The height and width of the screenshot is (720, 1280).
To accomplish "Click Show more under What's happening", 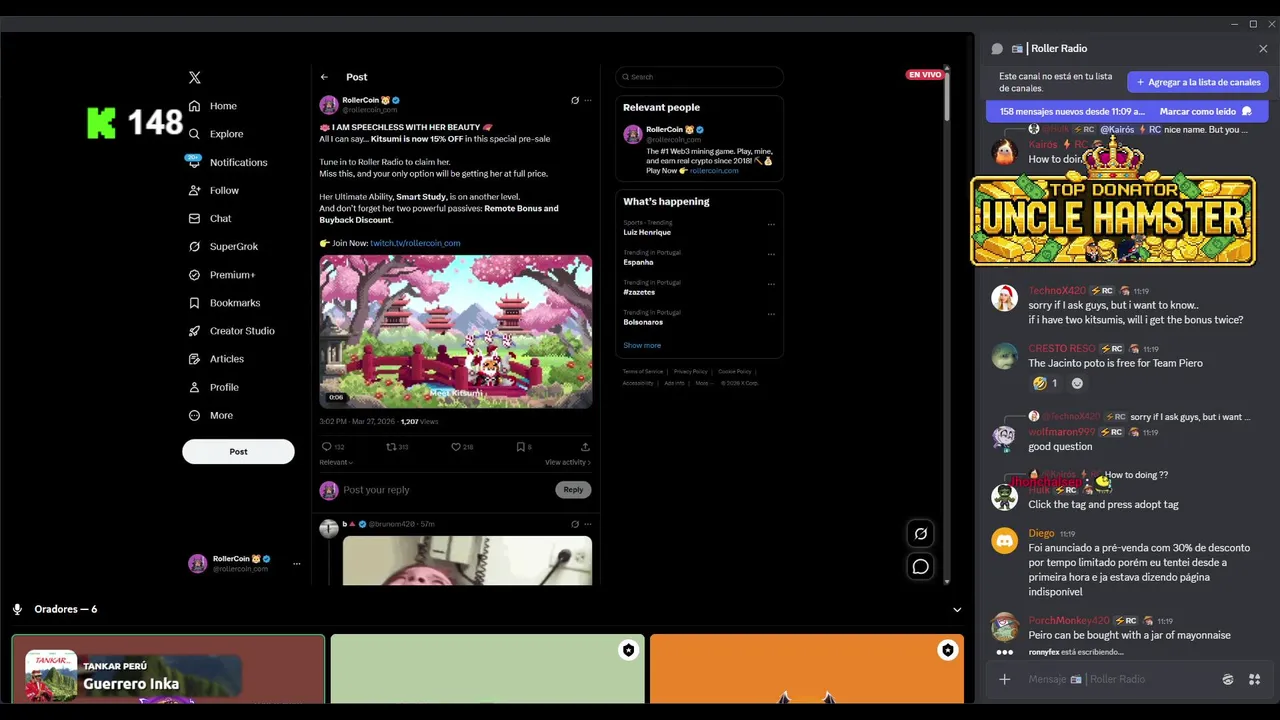I will pos(642,346).
